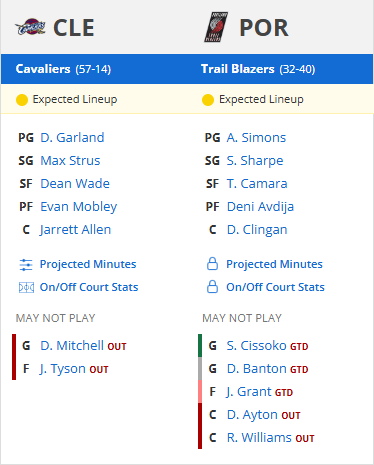The image size is (374, 465).
Task: Open Evan Mobley player link
Action: [79, 207]
